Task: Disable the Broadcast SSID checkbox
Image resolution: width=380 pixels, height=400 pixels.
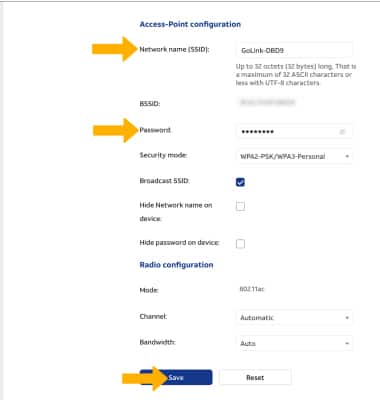Action: pos(240,182)
